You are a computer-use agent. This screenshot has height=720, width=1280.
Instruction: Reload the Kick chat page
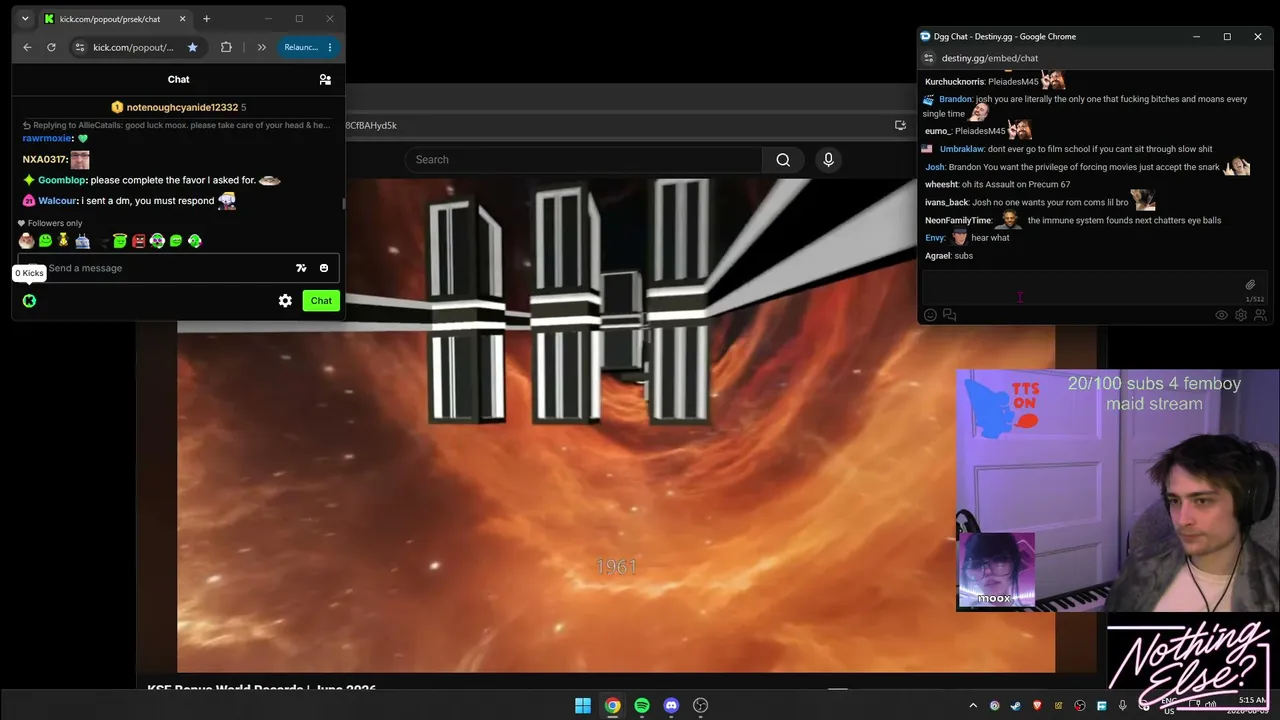(x=51, y=47)
